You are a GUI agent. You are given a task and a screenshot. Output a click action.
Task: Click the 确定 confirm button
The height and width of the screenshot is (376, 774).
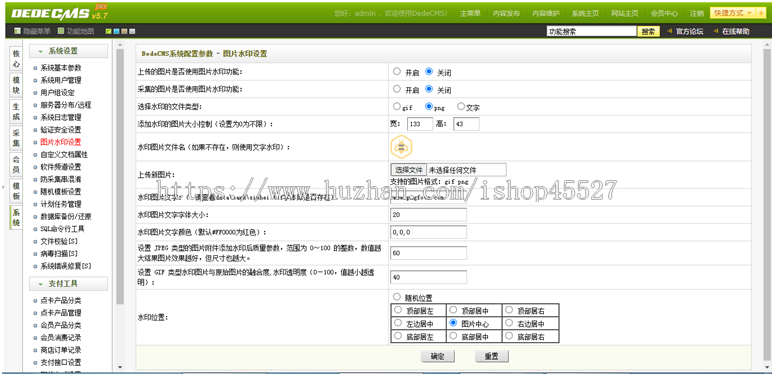[438, 356]
